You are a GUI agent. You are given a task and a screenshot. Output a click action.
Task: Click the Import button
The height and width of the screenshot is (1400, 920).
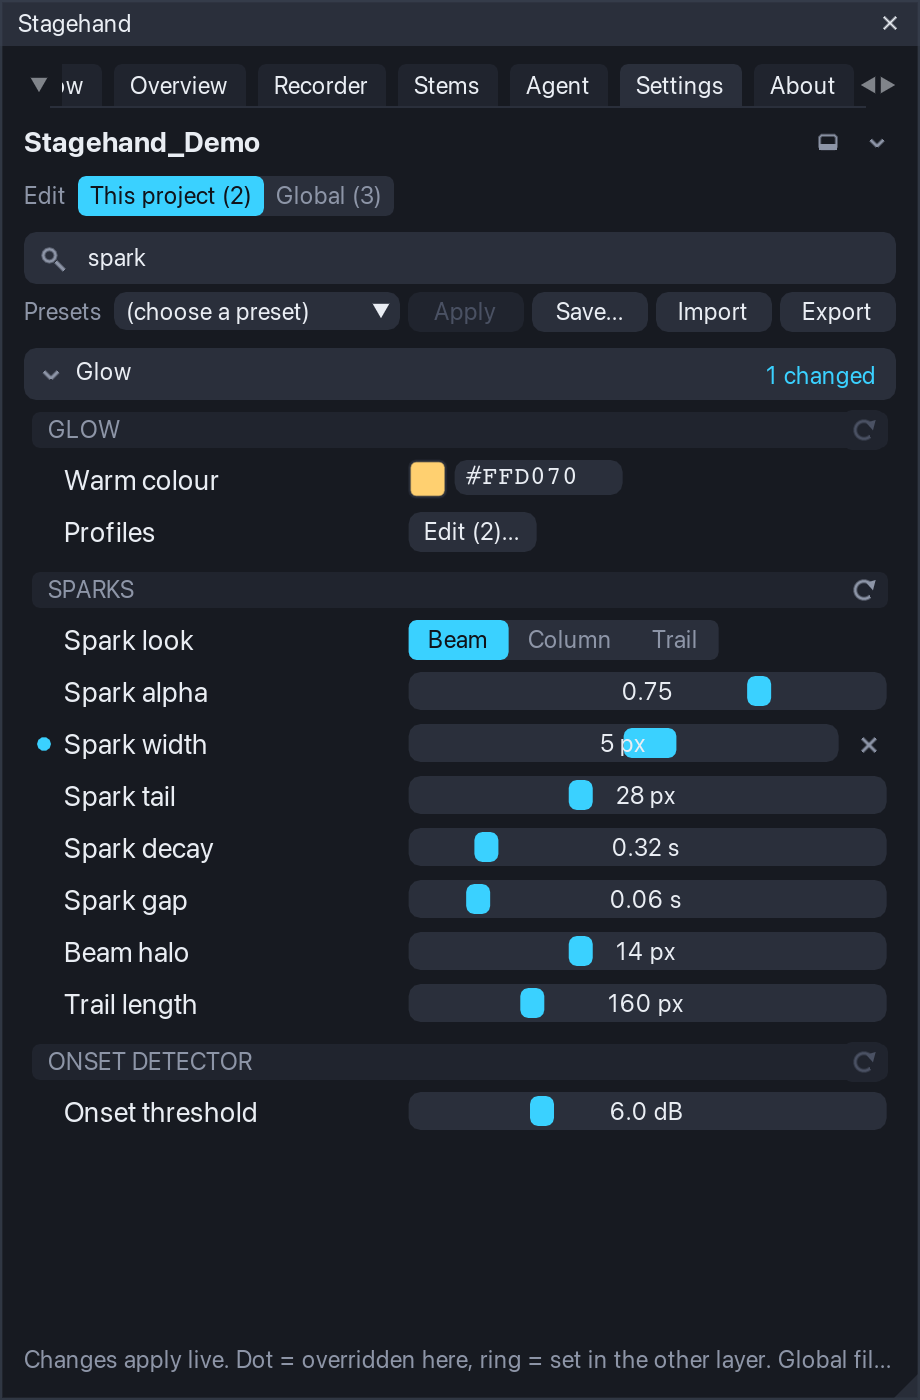pyautogui.click(x=713, y=312)
